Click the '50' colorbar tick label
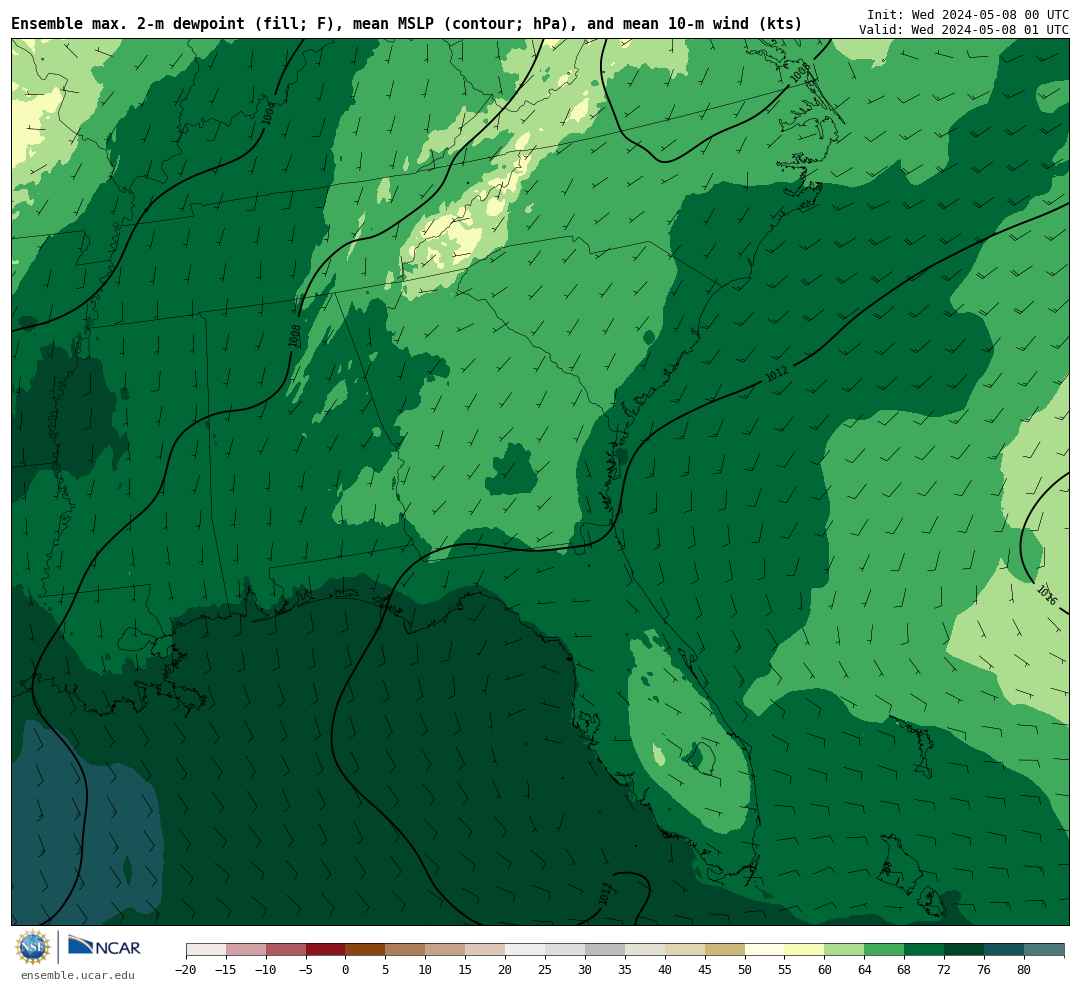Screen dimensions: 1080x988 [745, 970]
